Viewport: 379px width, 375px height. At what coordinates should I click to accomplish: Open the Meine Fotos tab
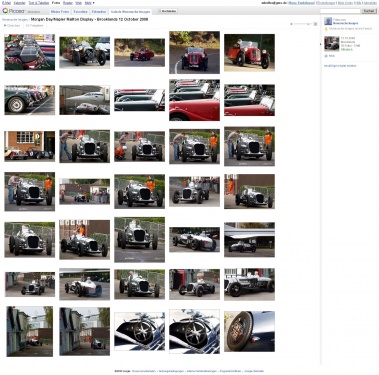[x=60, y=11]
